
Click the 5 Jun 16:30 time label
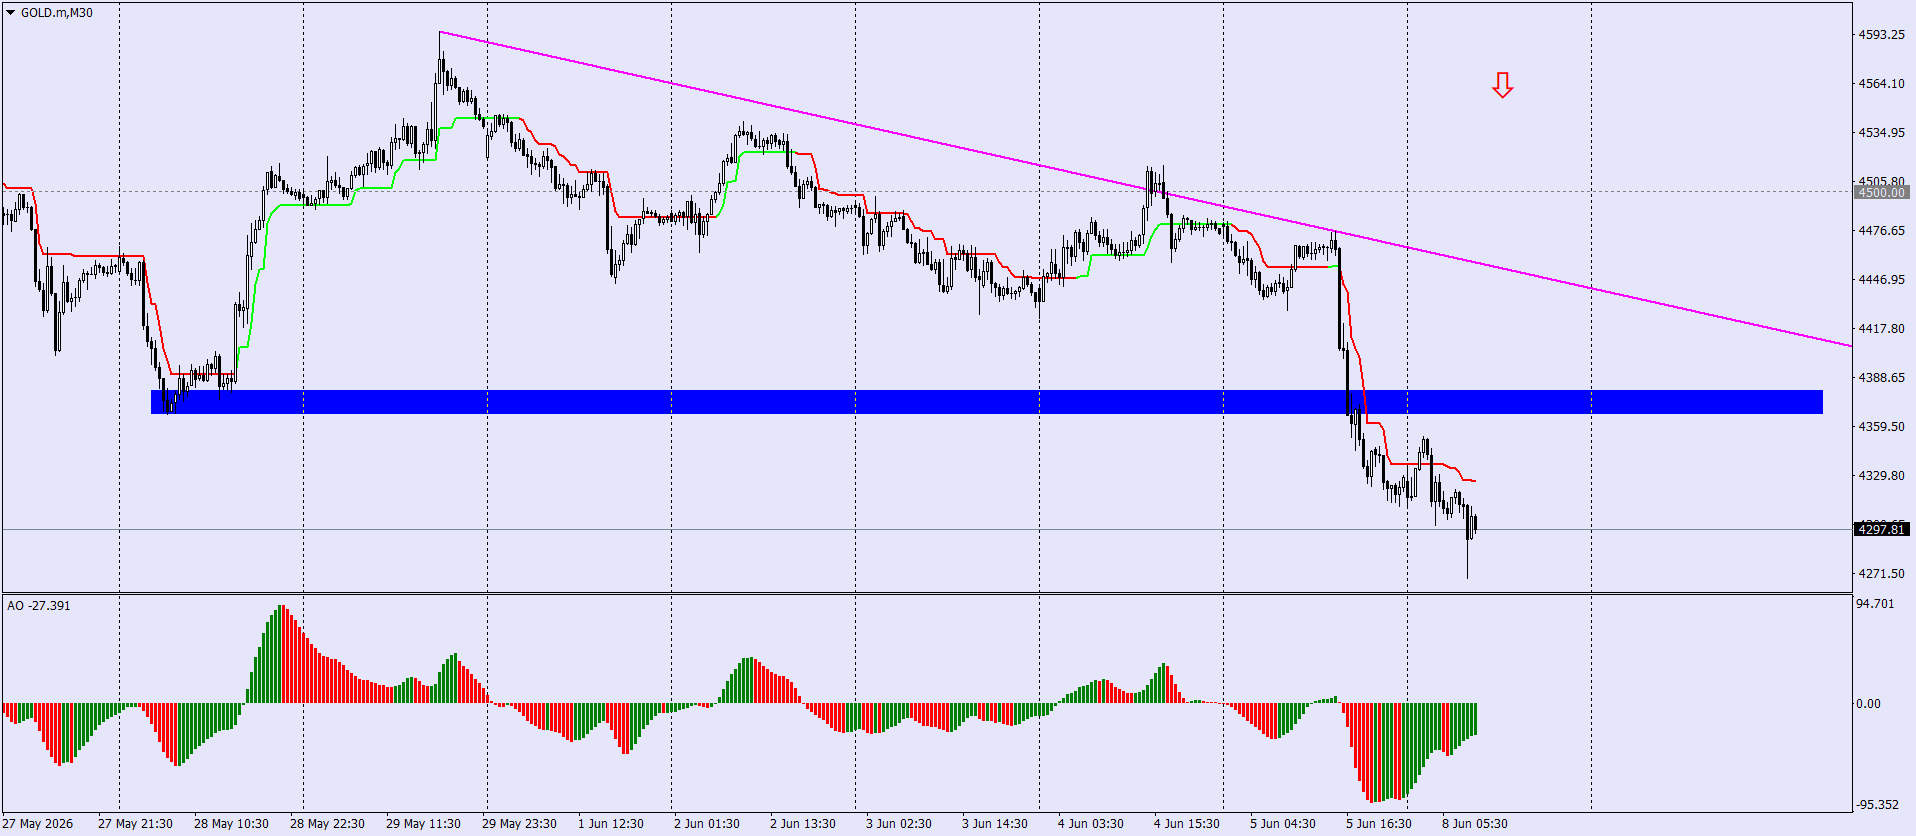[x=1379, y=824]
